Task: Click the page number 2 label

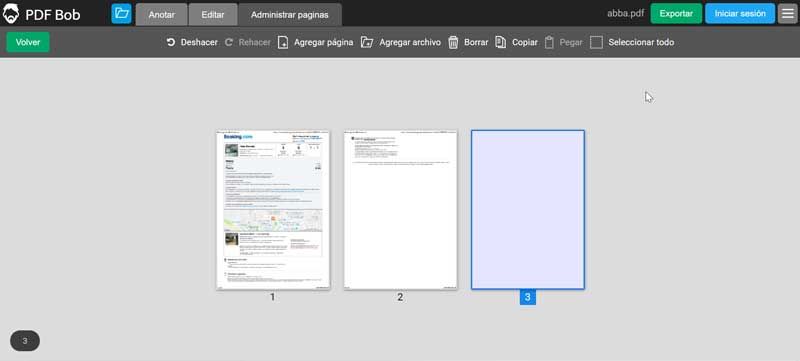Action: [x=400, y=297]
